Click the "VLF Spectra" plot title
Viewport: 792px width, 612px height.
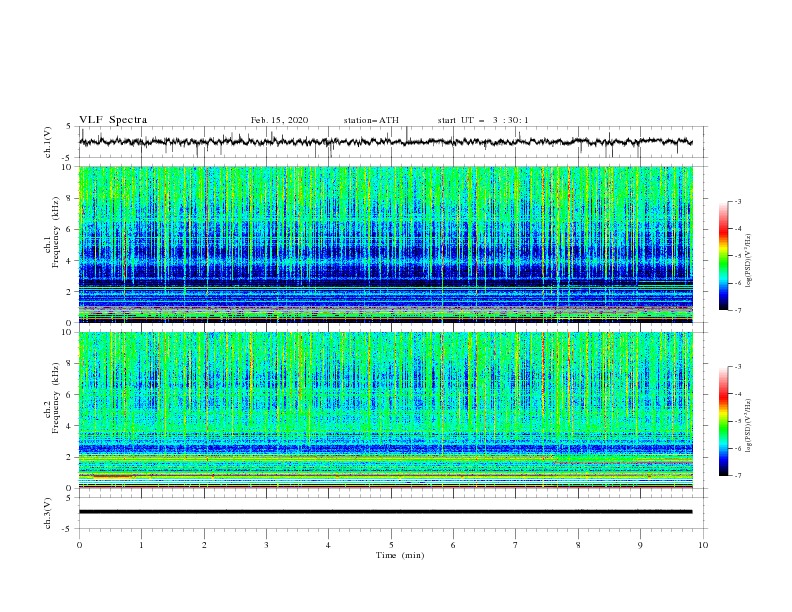pos(113,120)
